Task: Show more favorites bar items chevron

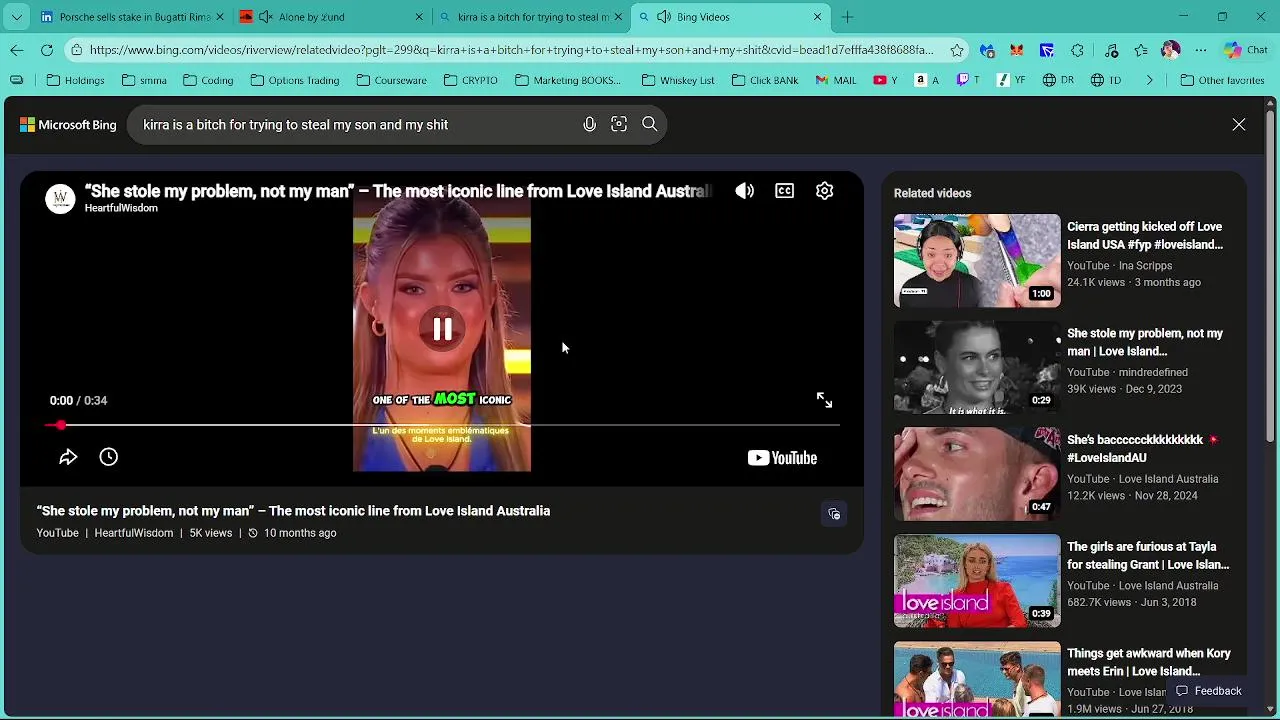Action: [1149, 80]
